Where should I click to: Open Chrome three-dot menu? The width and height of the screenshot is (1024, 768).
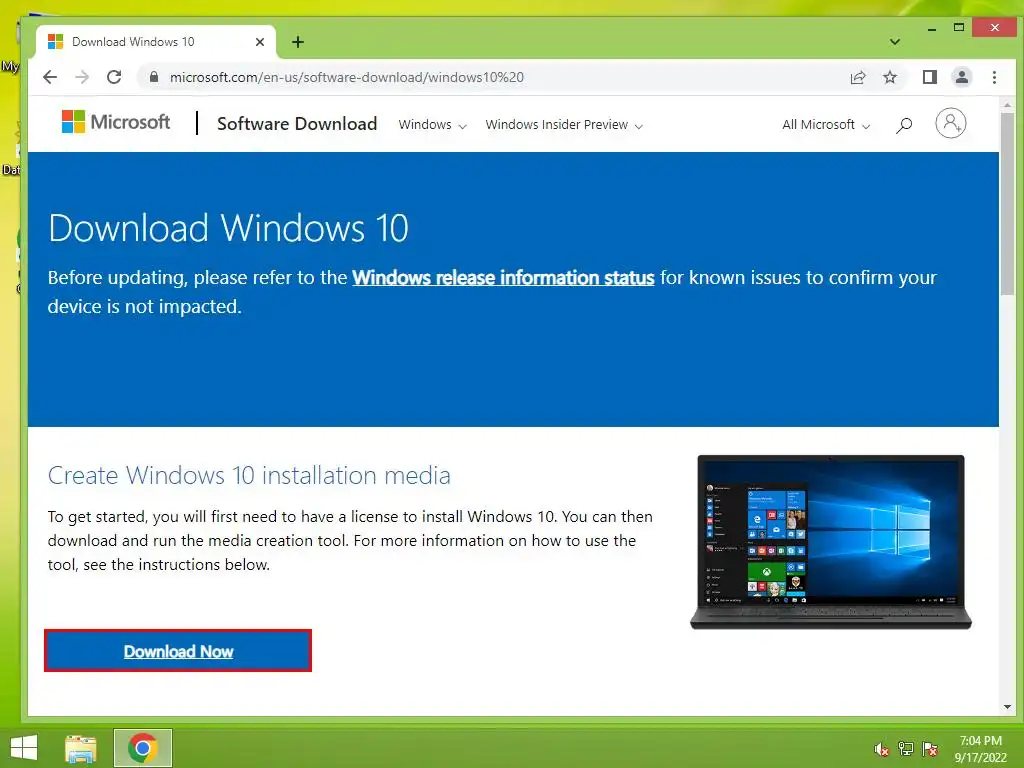coord(994,77)
